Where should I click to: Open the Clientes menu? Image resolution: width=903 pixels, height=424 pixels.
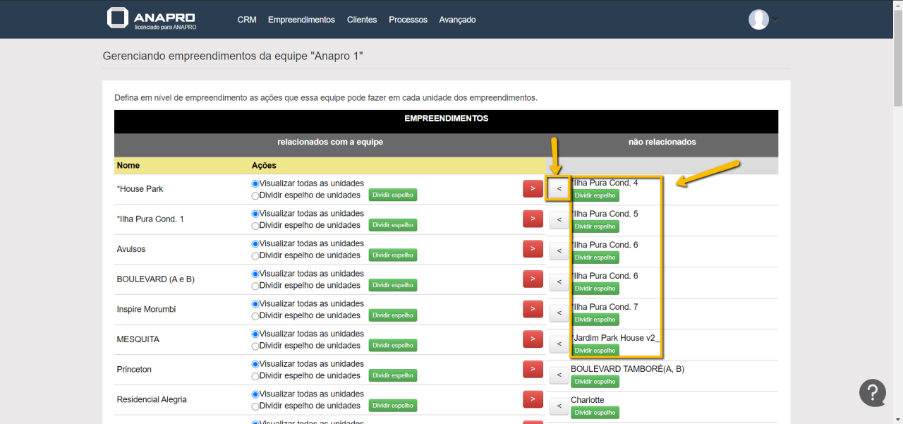coord(362,20)
